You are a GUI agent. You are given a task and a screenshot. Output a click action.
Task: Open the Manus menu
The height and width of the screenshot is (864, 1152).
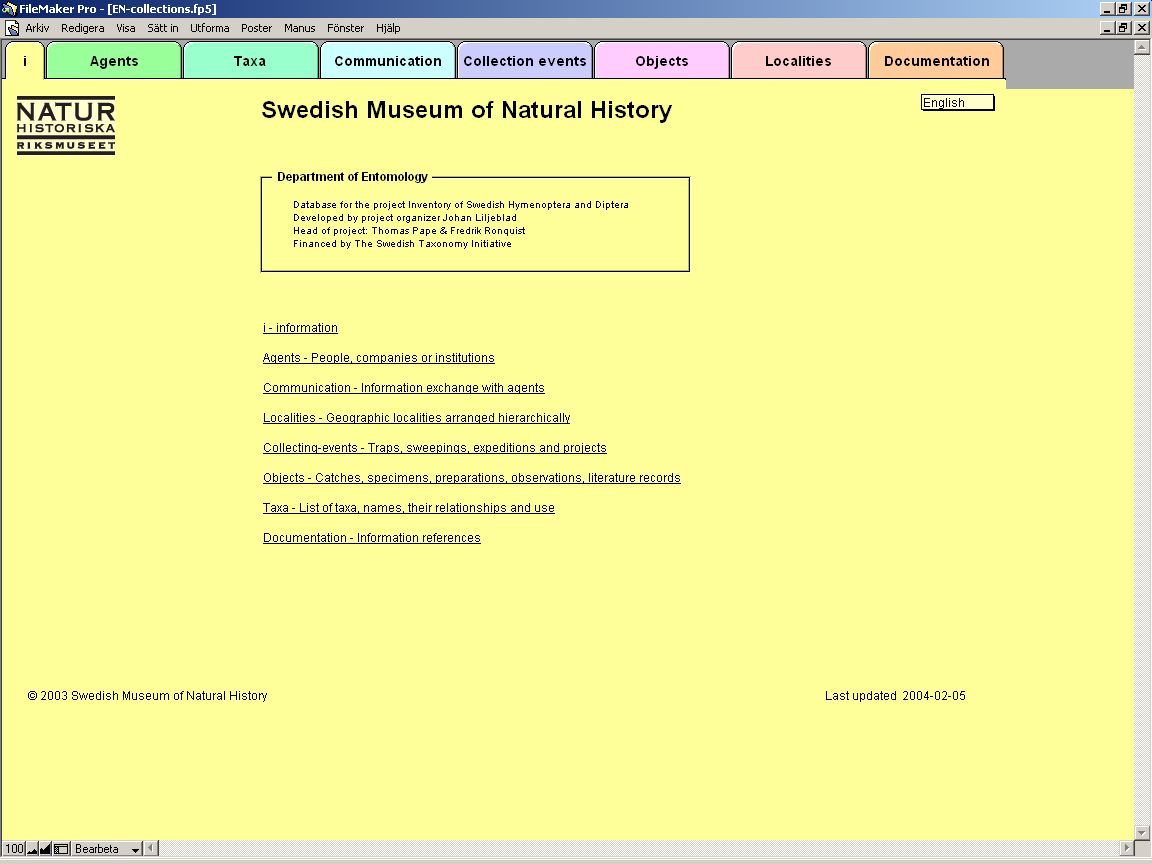click(299, 28)
